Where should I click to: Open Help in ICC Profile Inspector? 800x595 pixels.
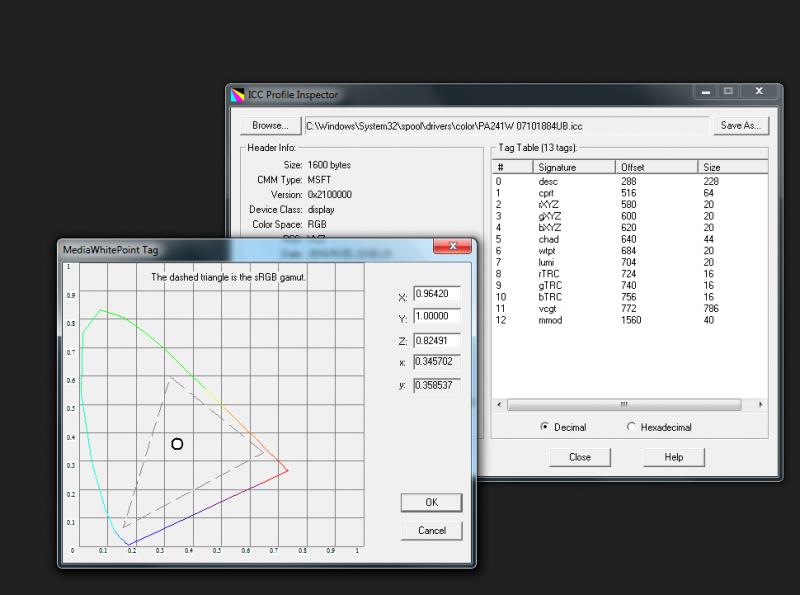tap(673, 457)
